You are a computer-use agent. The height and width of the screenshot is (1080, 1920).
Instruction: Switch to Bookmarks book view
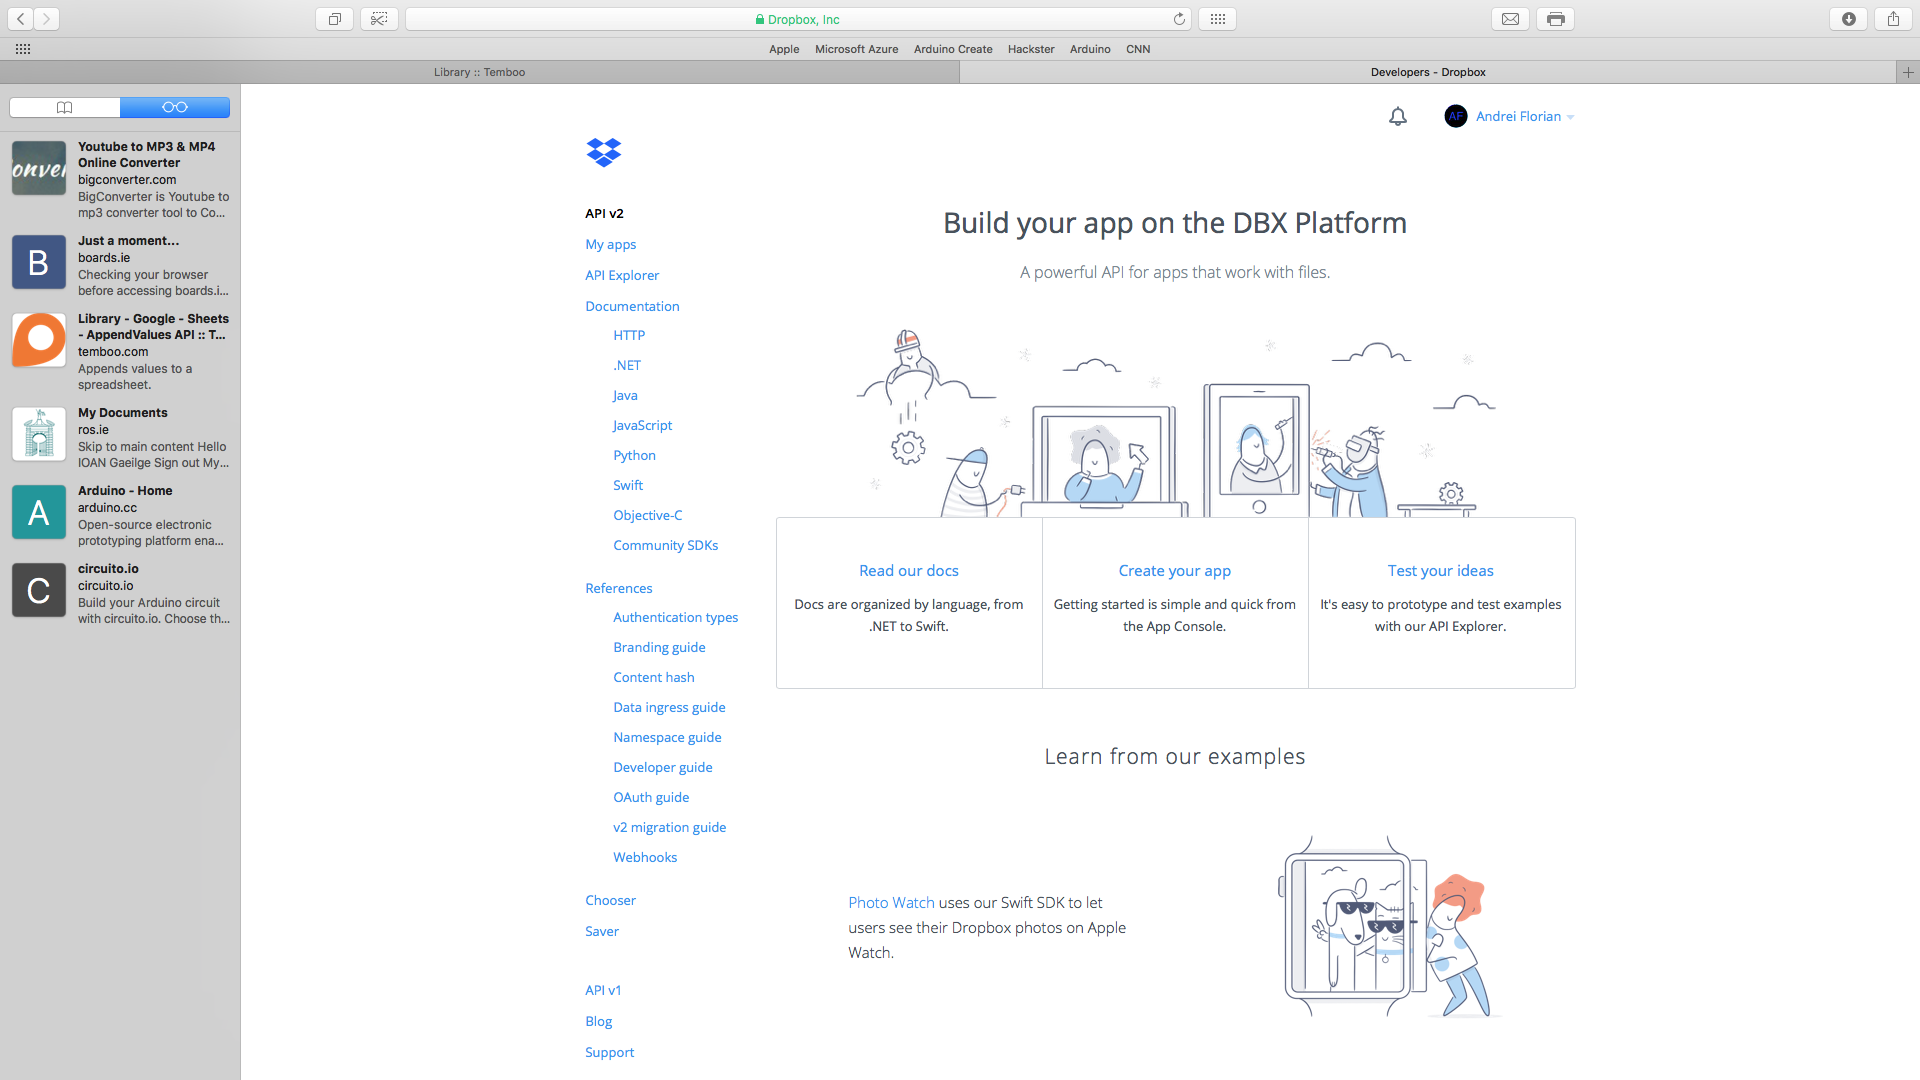(x=64, y=107)
